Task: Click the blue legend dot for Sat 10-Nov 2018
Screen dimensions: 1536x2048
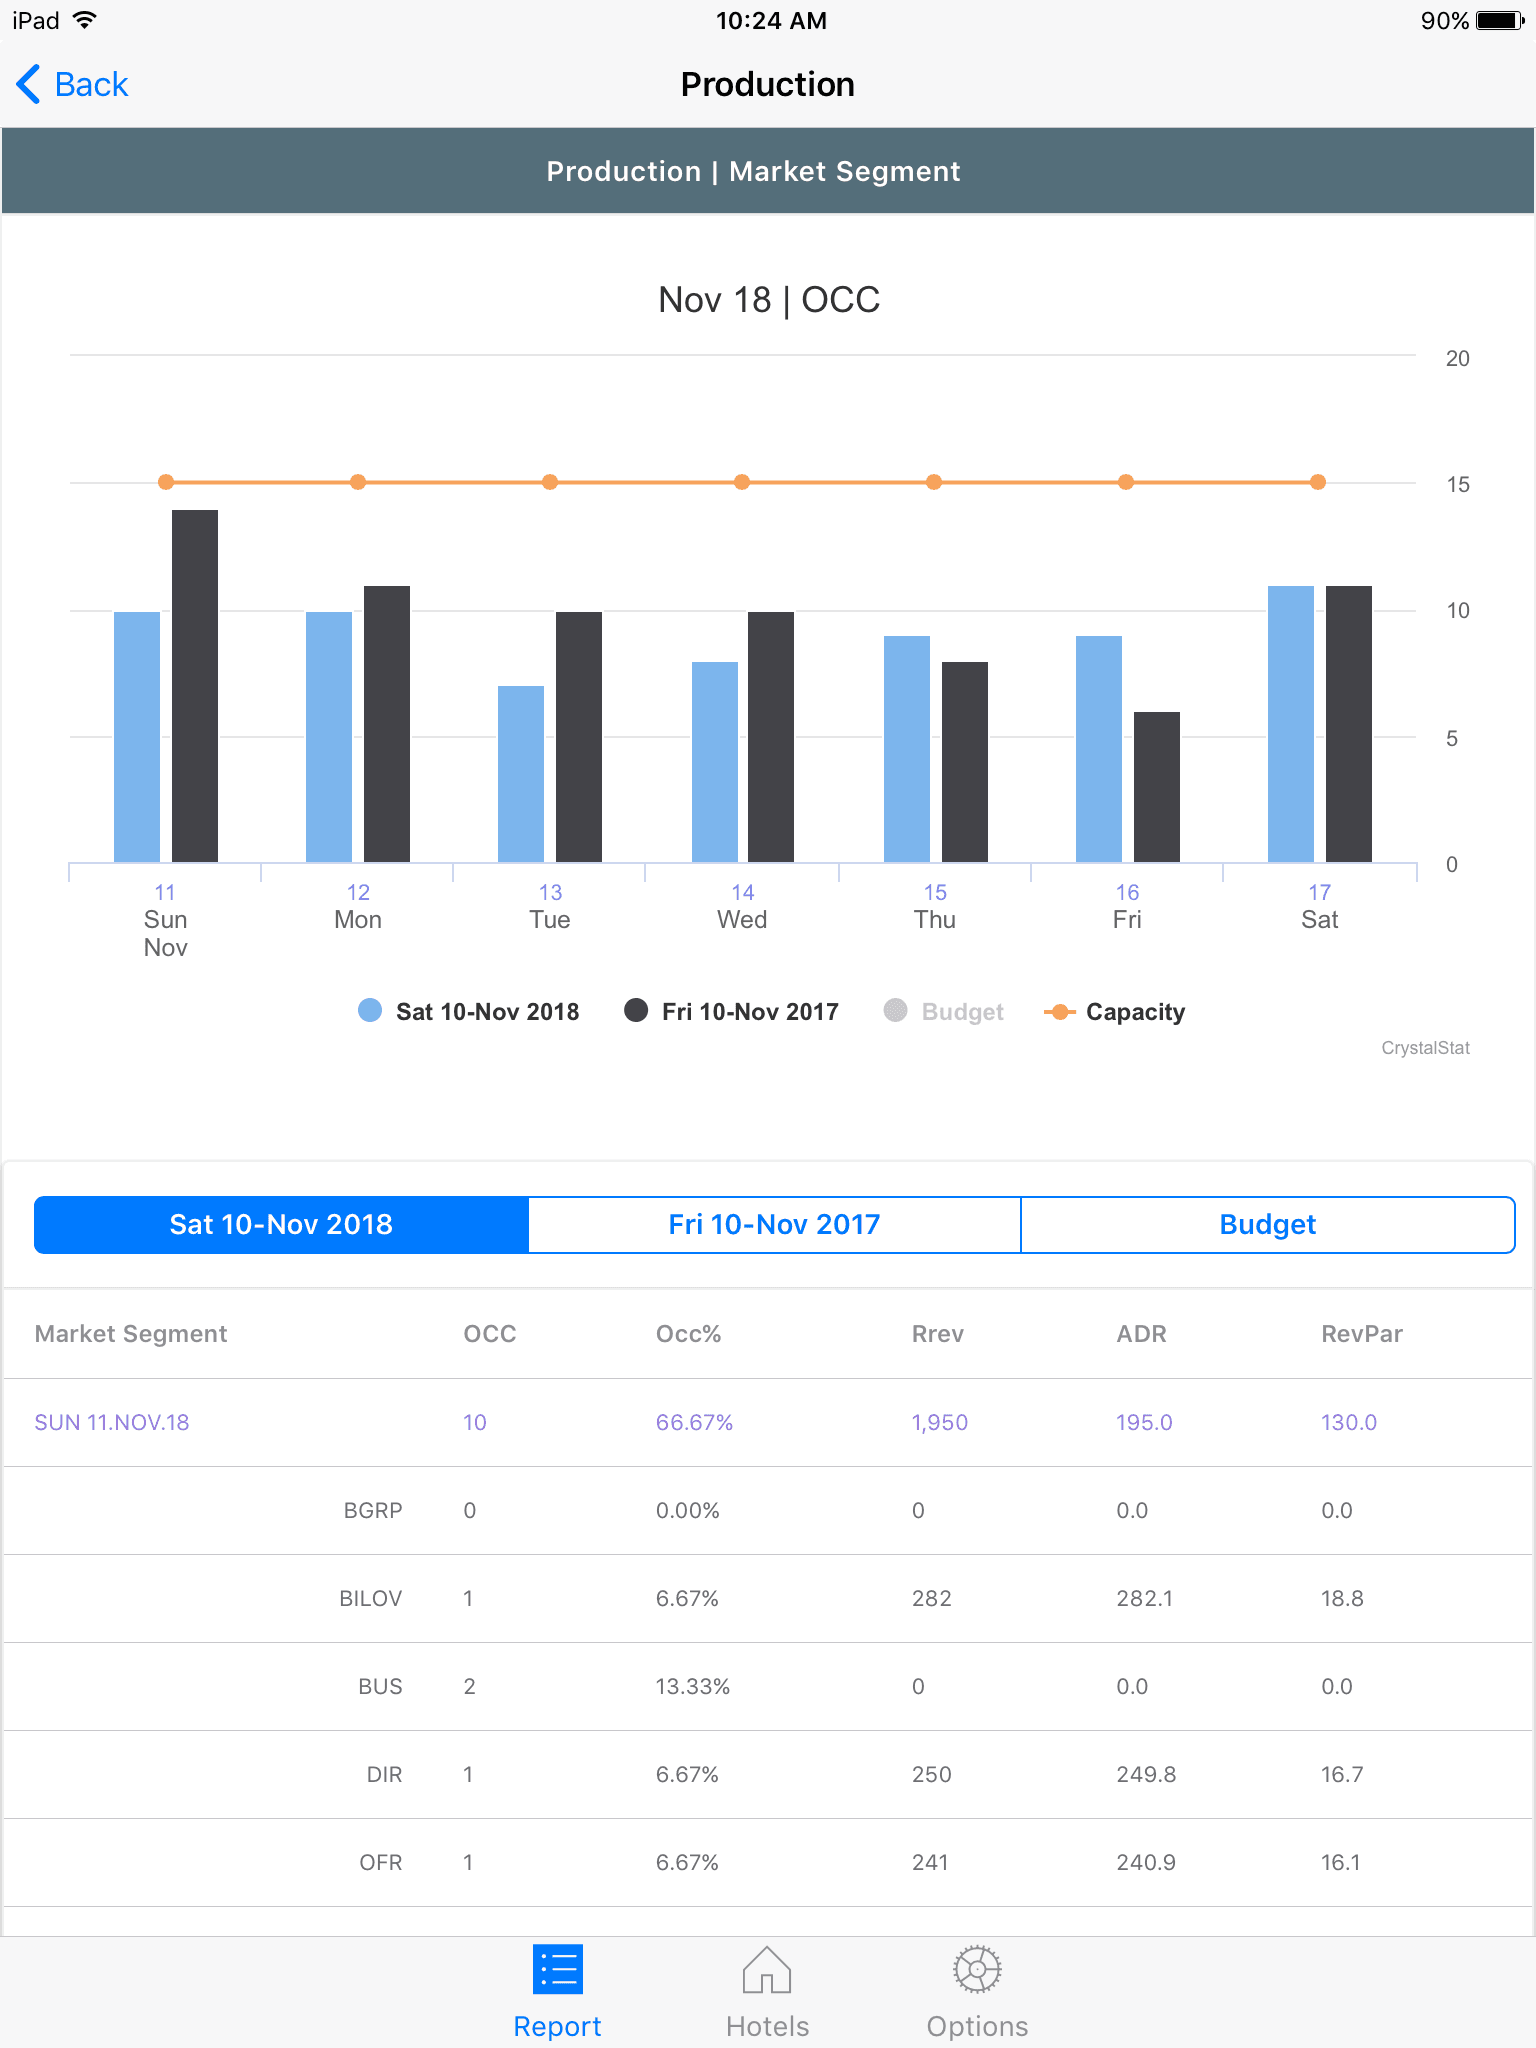Action: [x=369, y=1011]
